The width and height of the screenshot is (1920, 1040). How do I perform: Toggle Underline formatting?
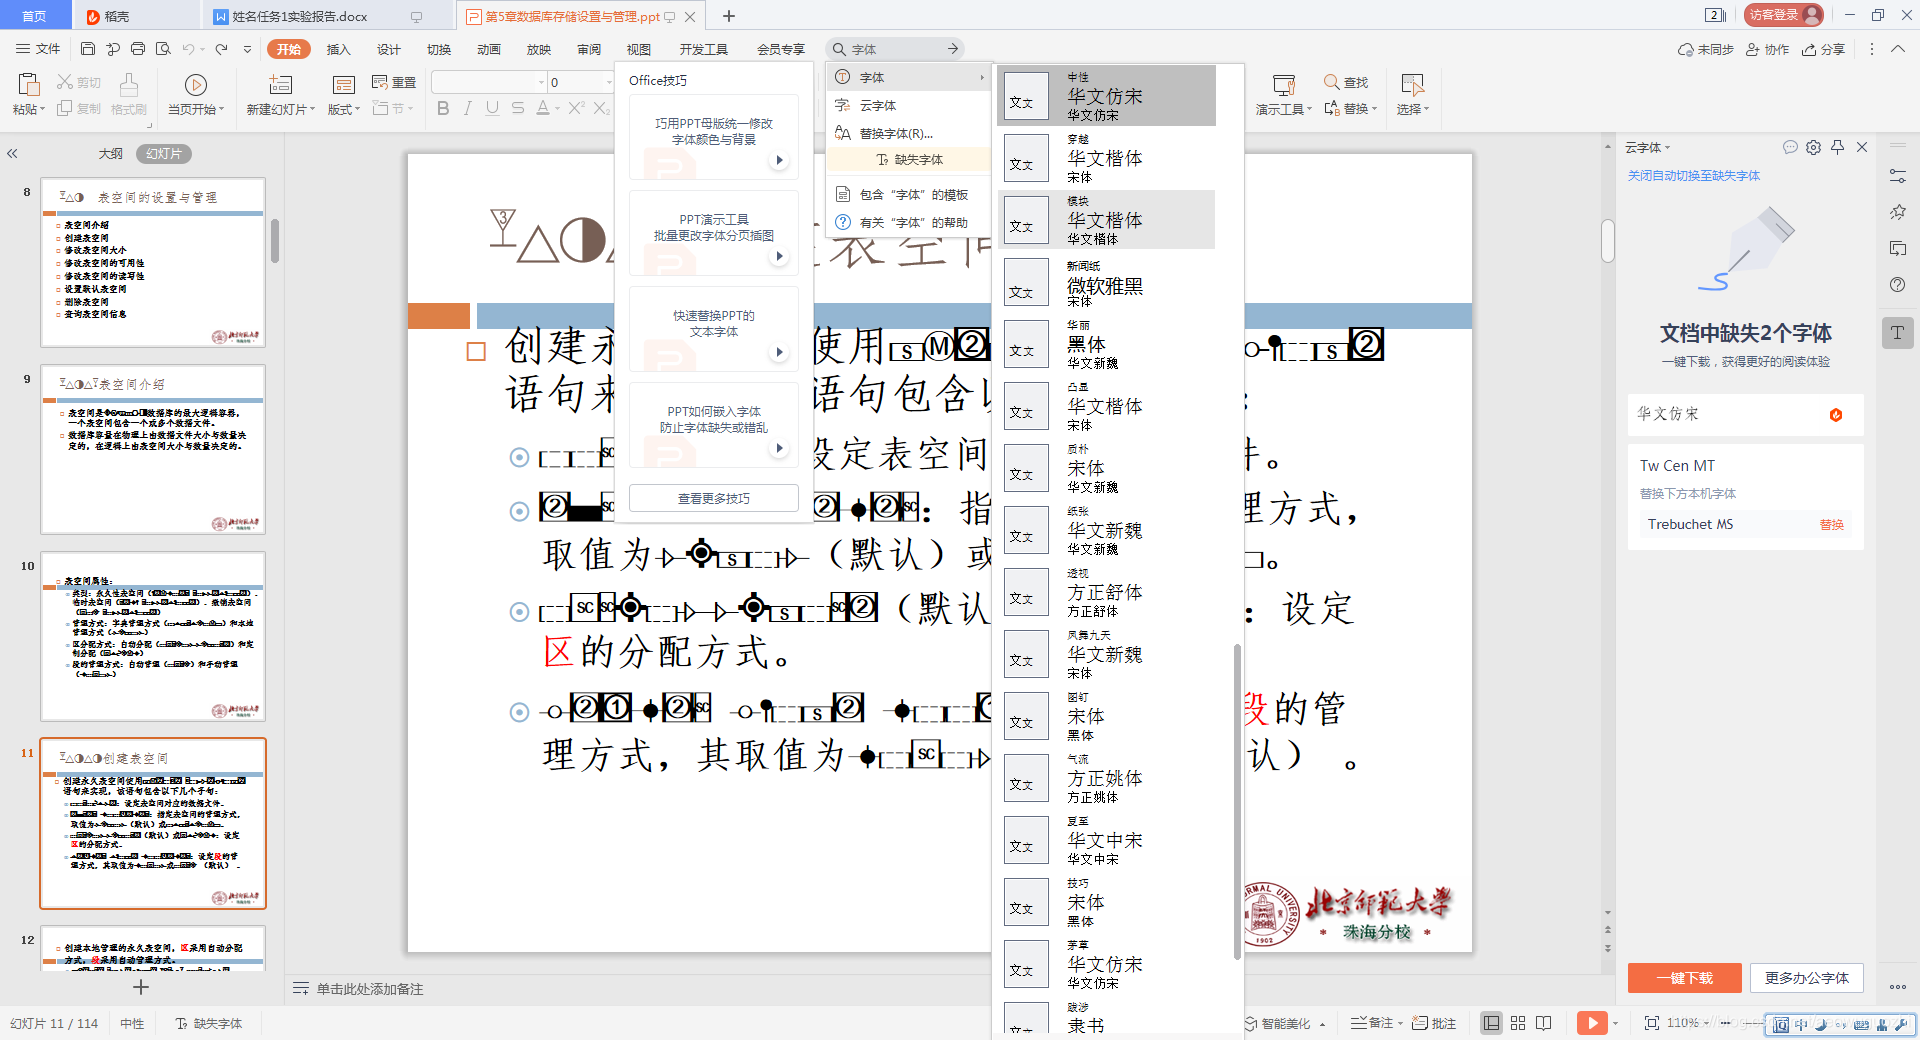(x=492, y=108)
